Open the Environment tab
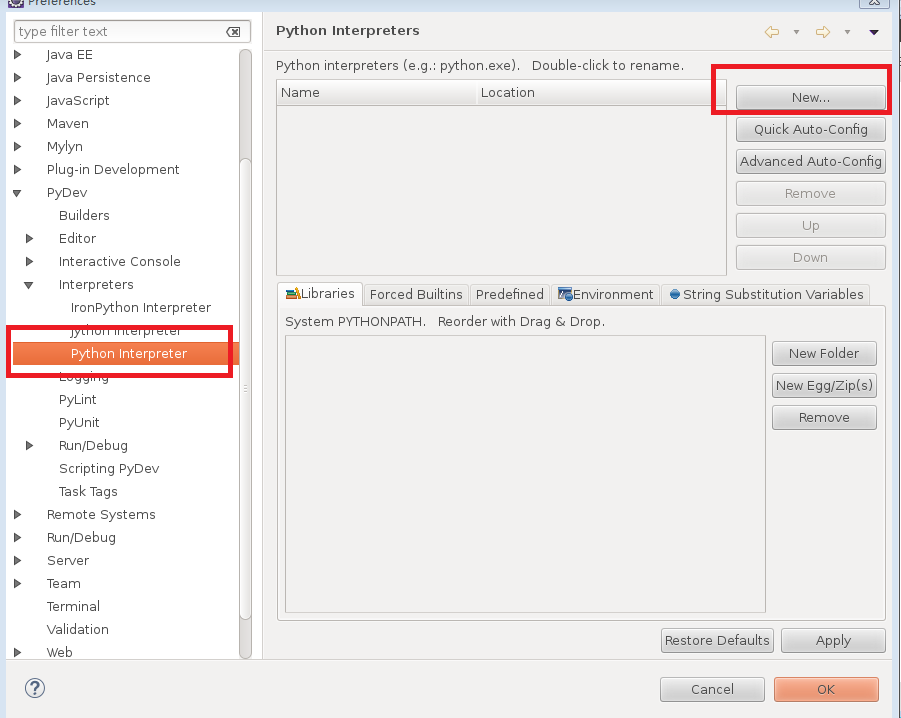The image size is (901, 718). coord(606,294)
